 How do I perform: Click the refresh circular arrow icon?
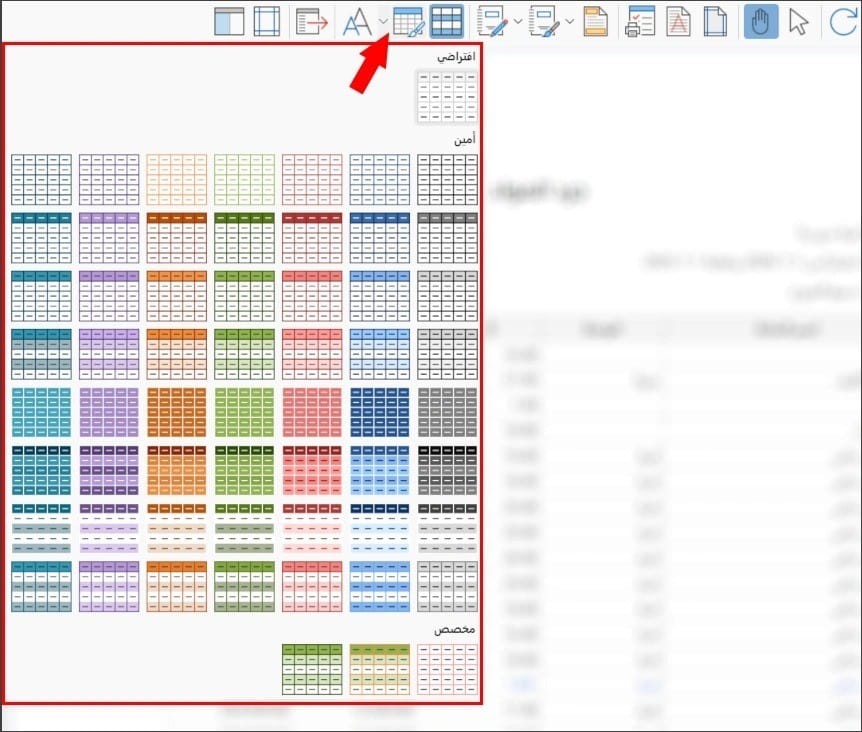pyautogui.click(x=843, y=22)
